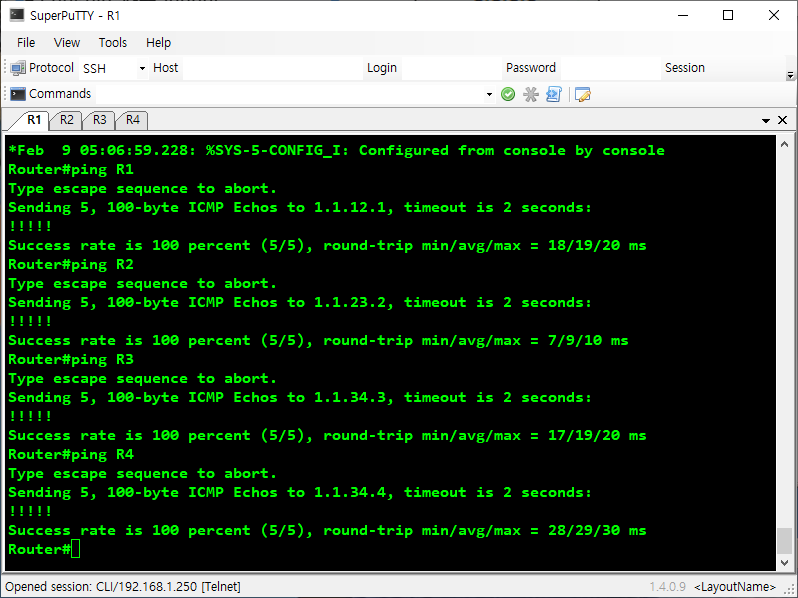
Task: Close the active R1 document tab
Action: point(783,120)
